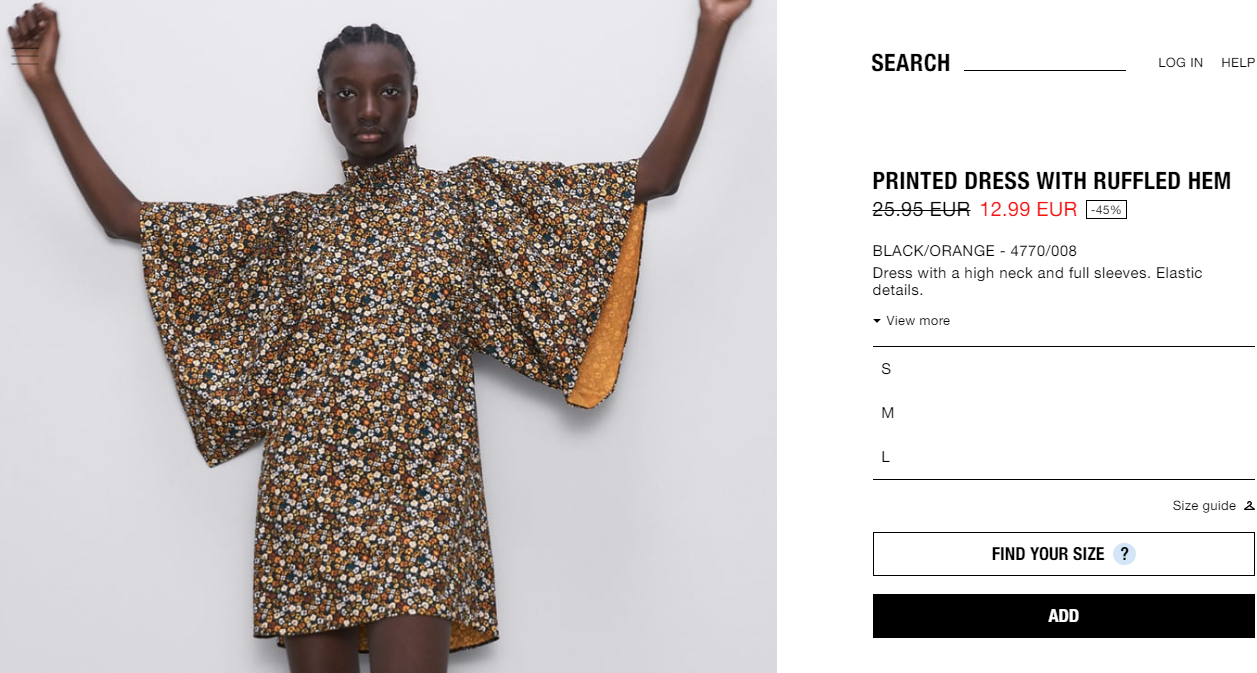Screen dimensions: 1257x673
Task: Select size M
Action: (x=1064, y=413)
